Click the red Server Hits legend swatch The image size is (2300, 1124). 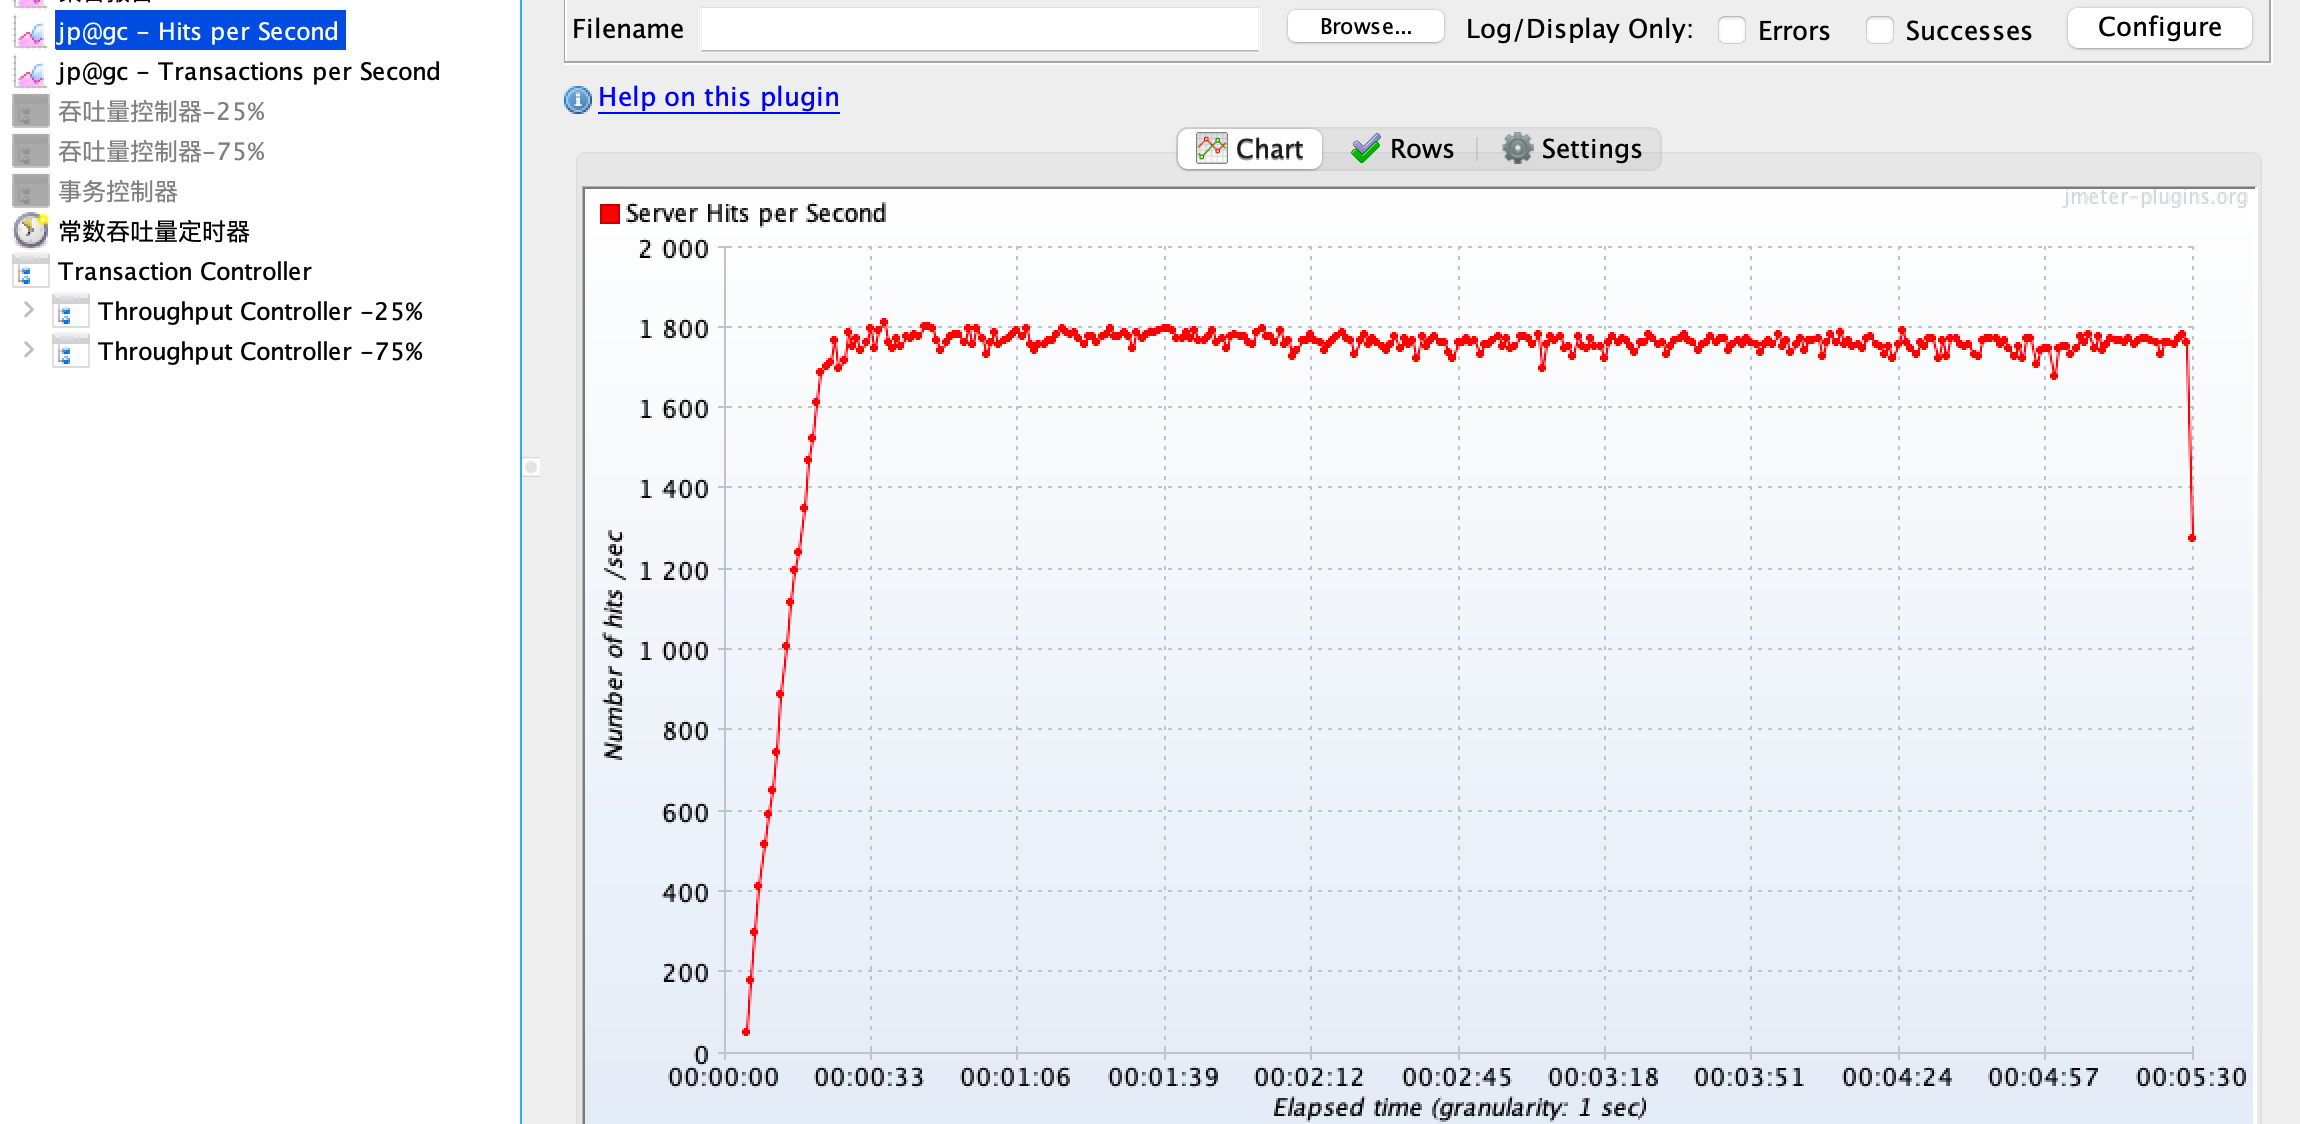tap(609, 214)
